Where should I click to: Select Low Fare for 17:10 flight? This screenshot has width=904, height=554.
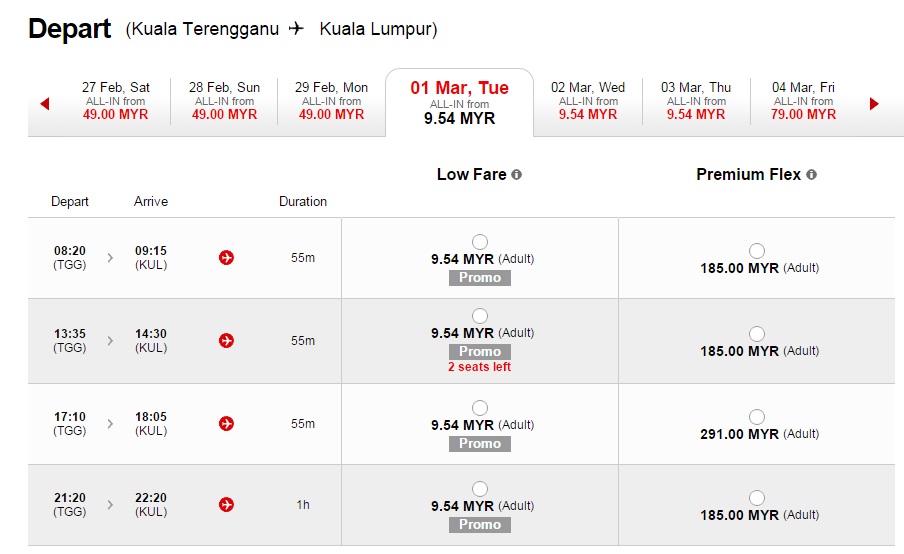(x=480, y=408)
